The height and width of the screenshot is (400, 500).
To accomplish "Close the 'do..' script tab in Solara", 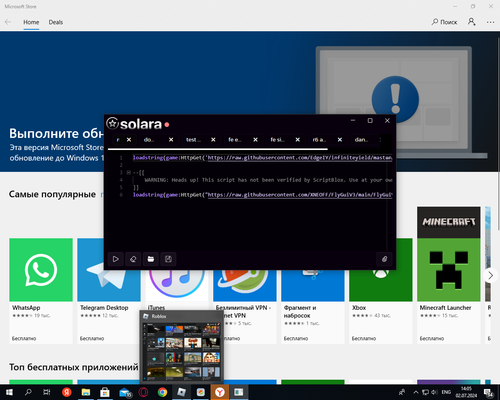I will (171, 140).
